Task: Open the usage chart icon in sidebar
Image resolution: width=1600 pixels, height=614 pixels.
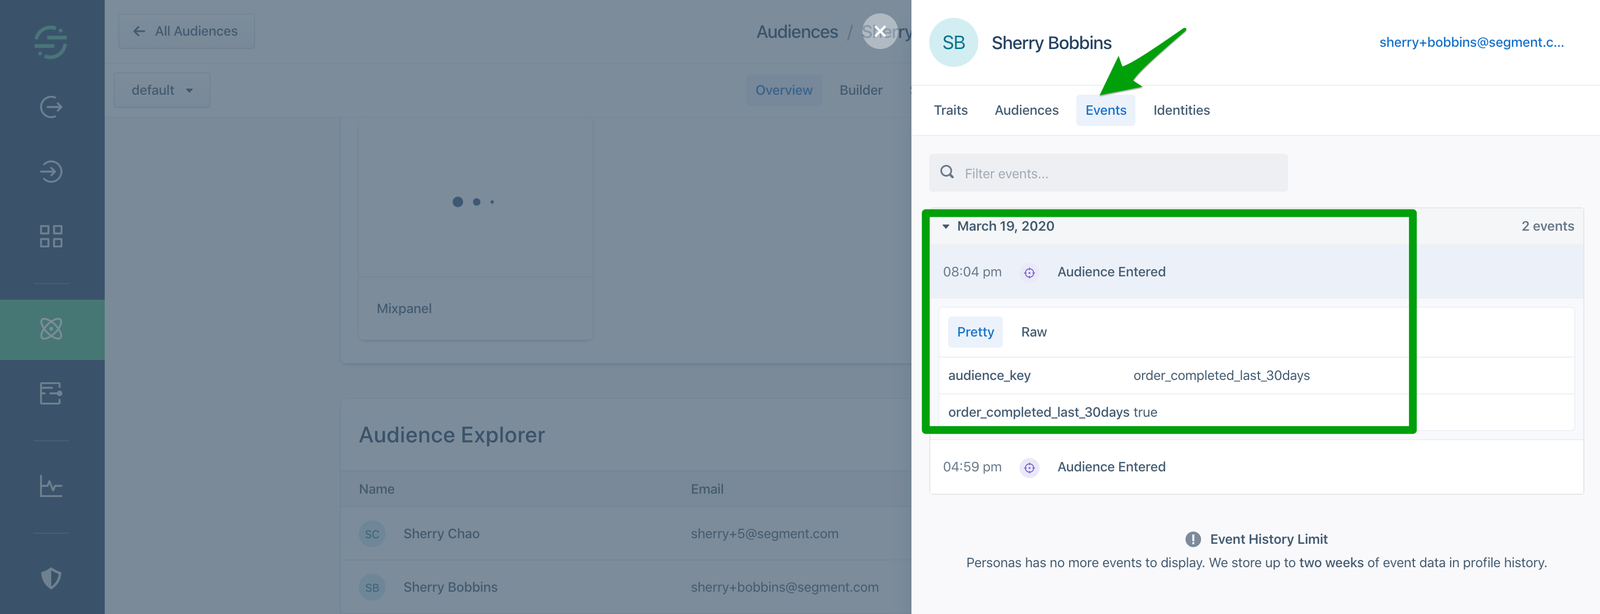Action: (x=51, y=487)
